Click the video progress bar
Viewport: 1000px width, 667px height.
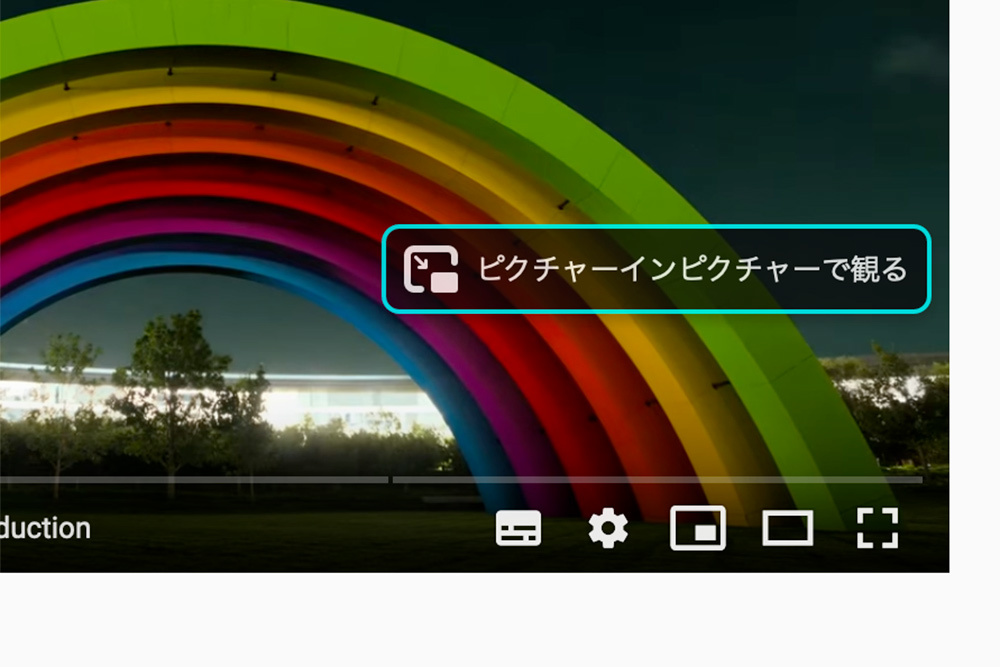coord(461,480)
